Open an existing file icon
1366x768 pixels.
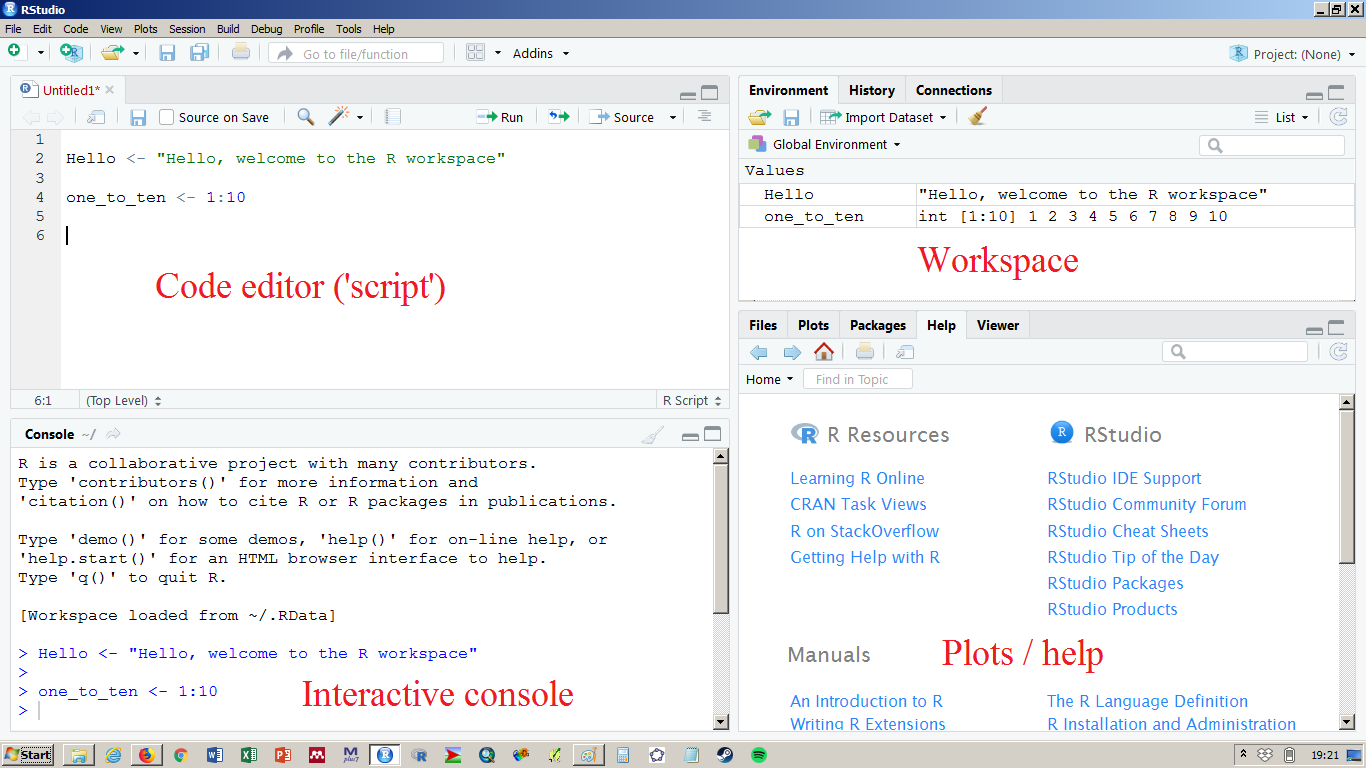point(113,52)
